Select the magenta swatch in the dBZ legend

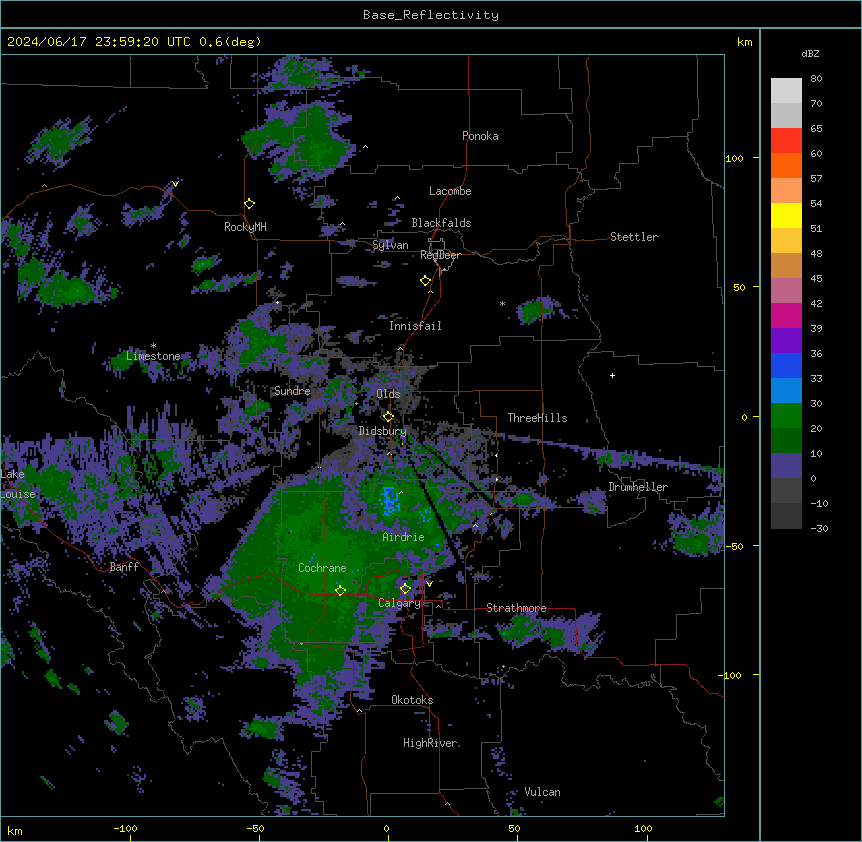[x=786, y=315]
